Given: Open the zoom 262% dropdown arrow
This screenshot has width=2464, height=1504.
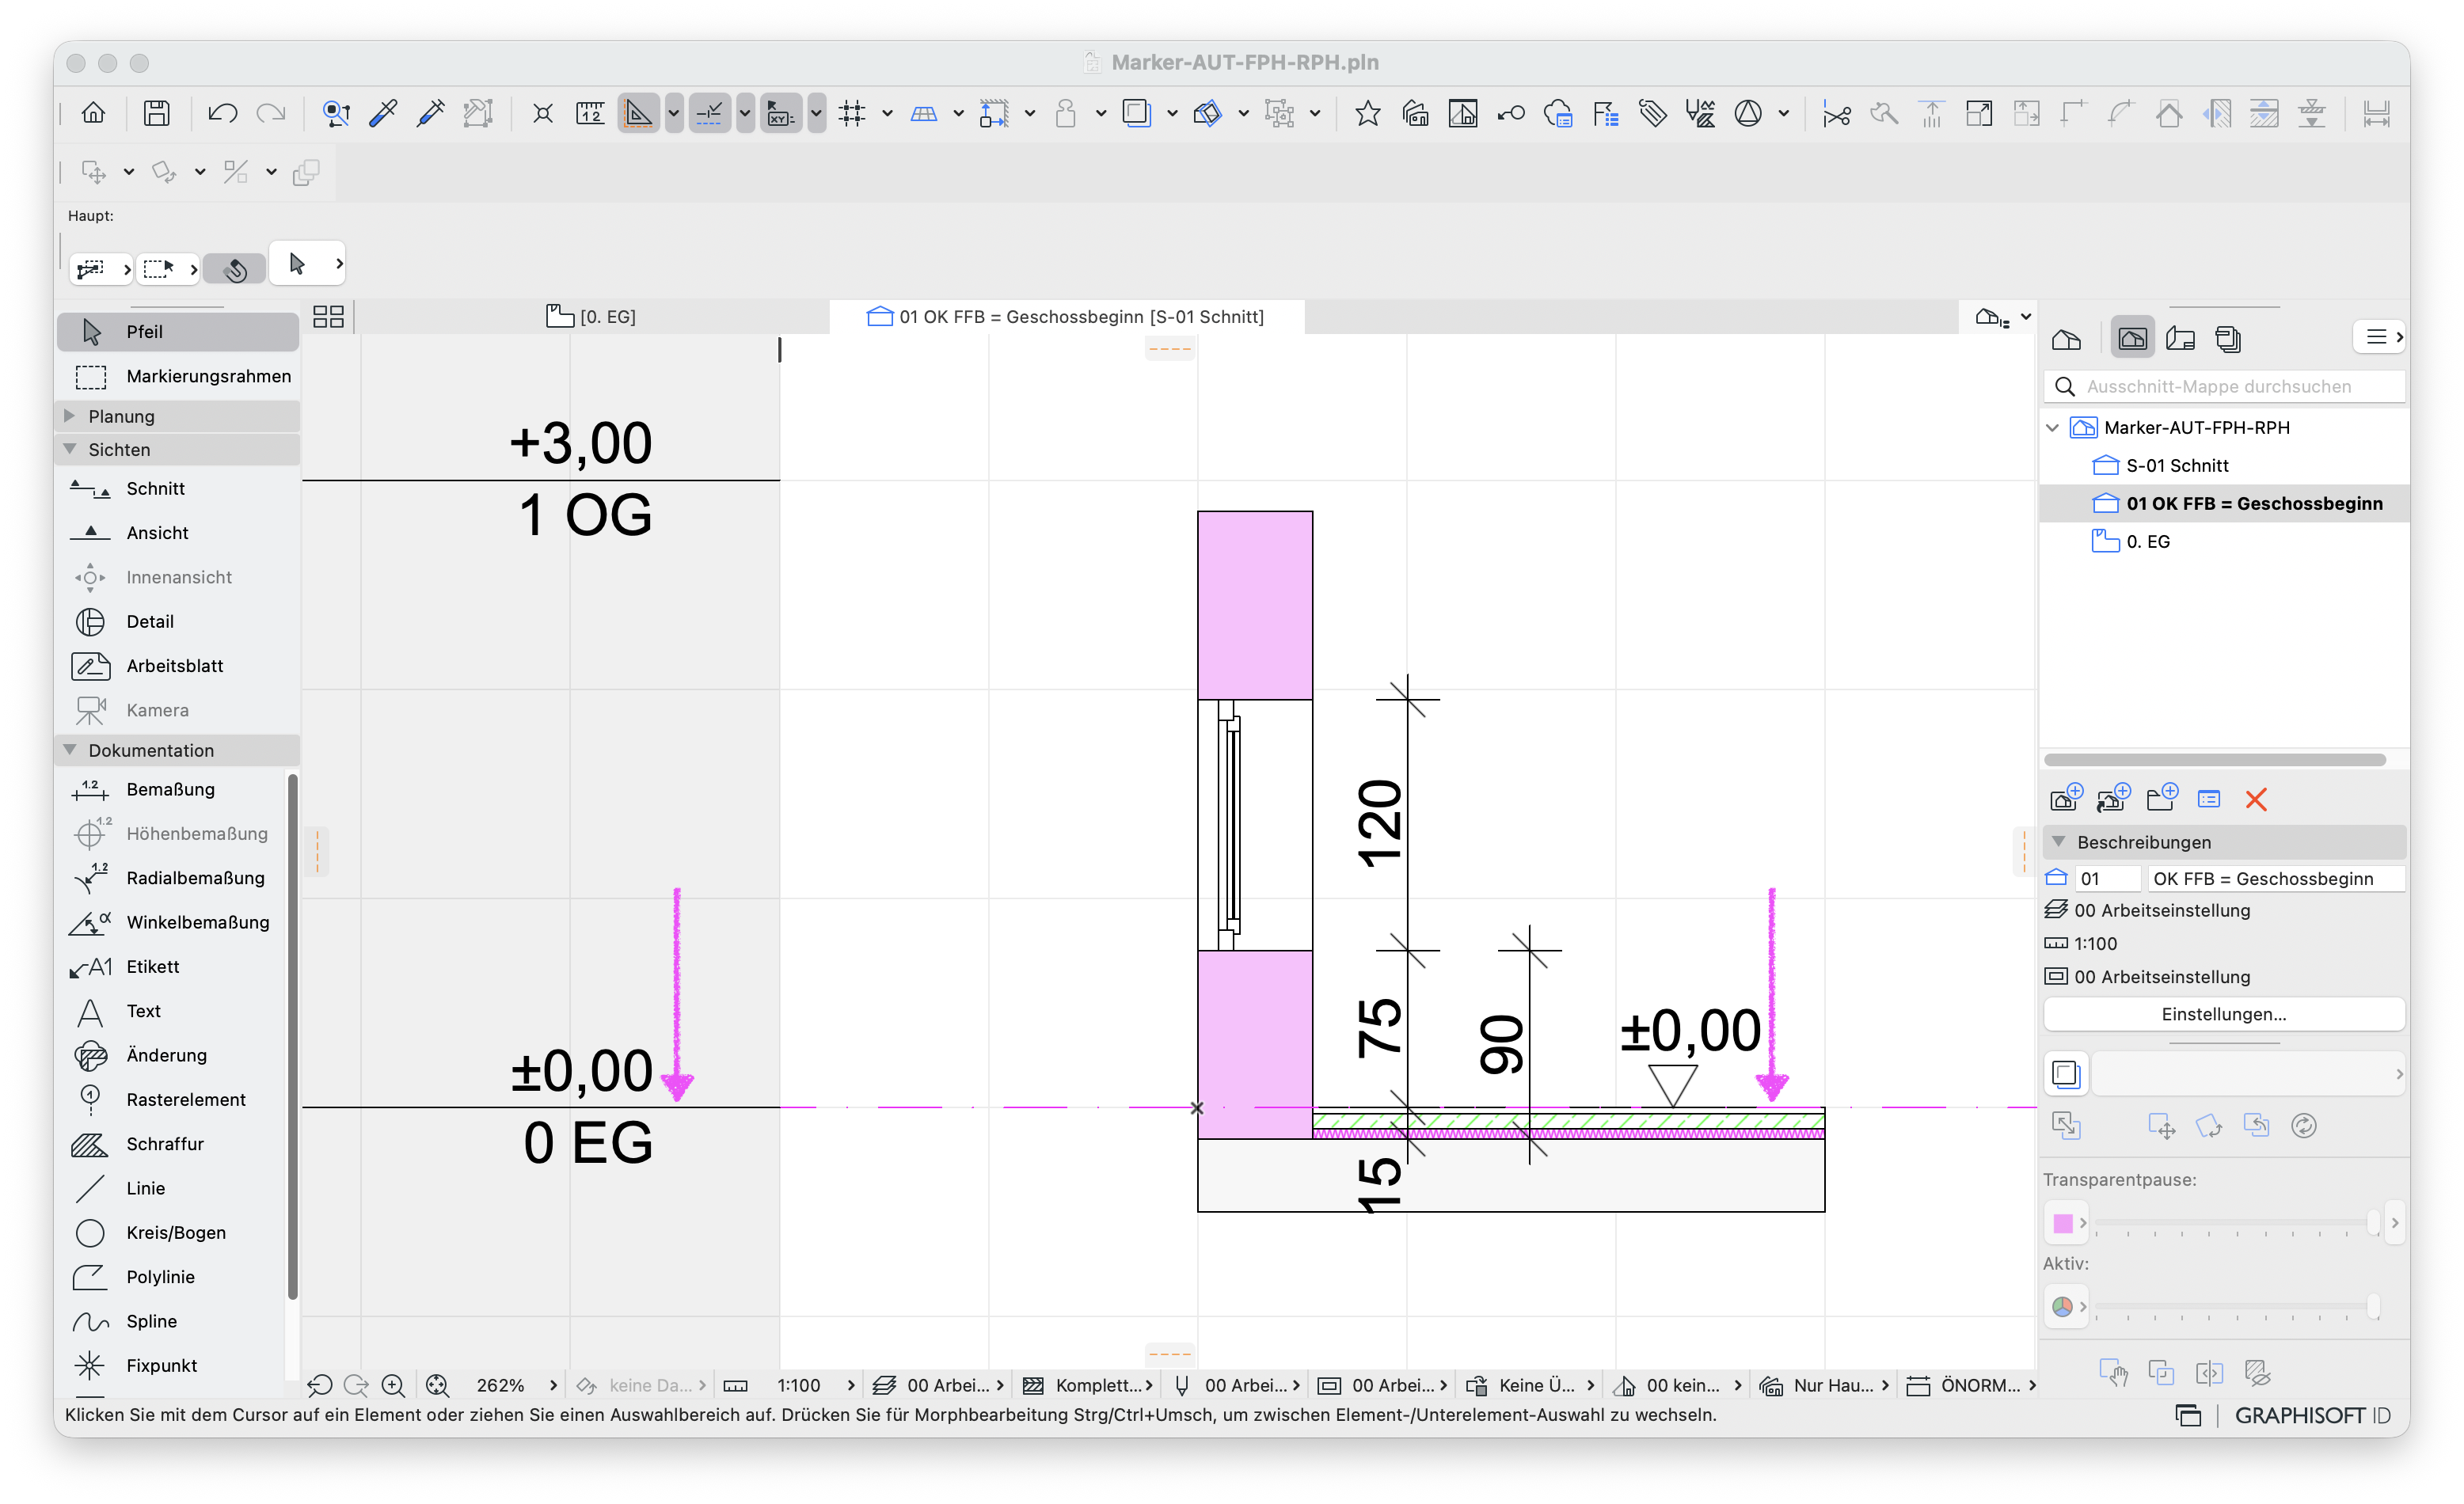Looking at the screenshot, I should click(x=553, y=1385).
